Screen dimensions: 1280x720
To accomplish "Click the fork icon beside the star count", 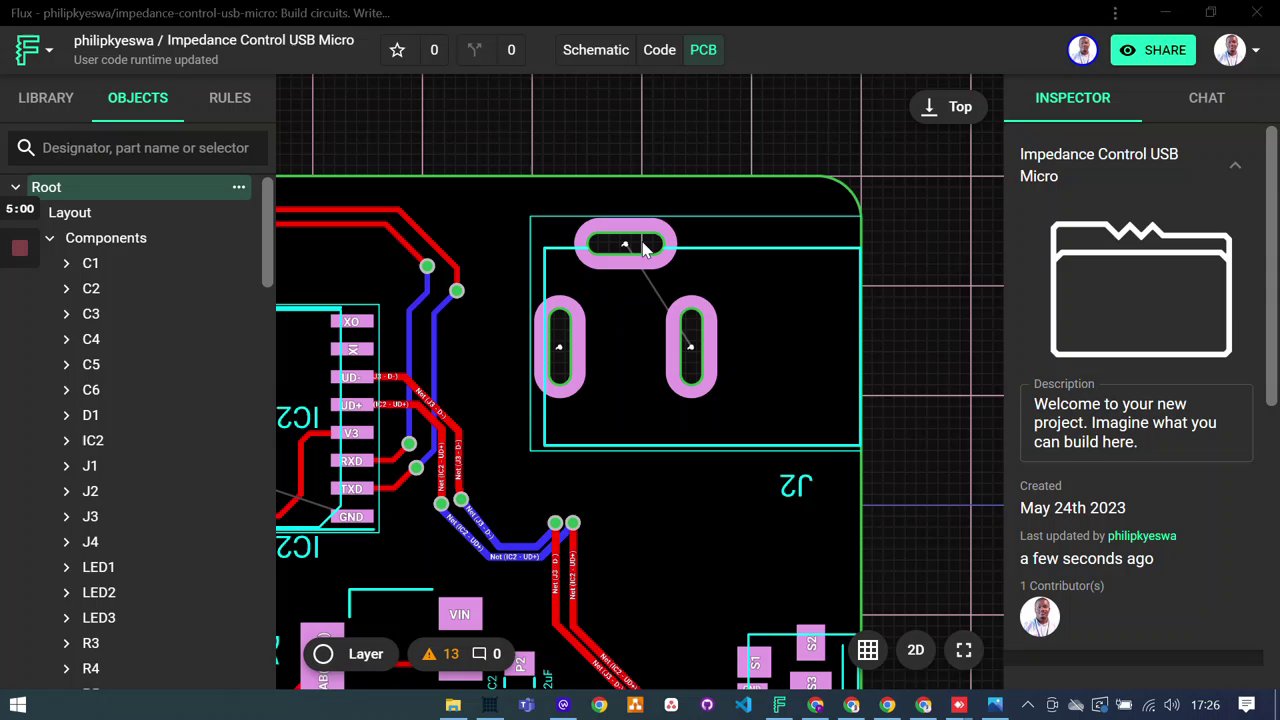I will 475,50.
